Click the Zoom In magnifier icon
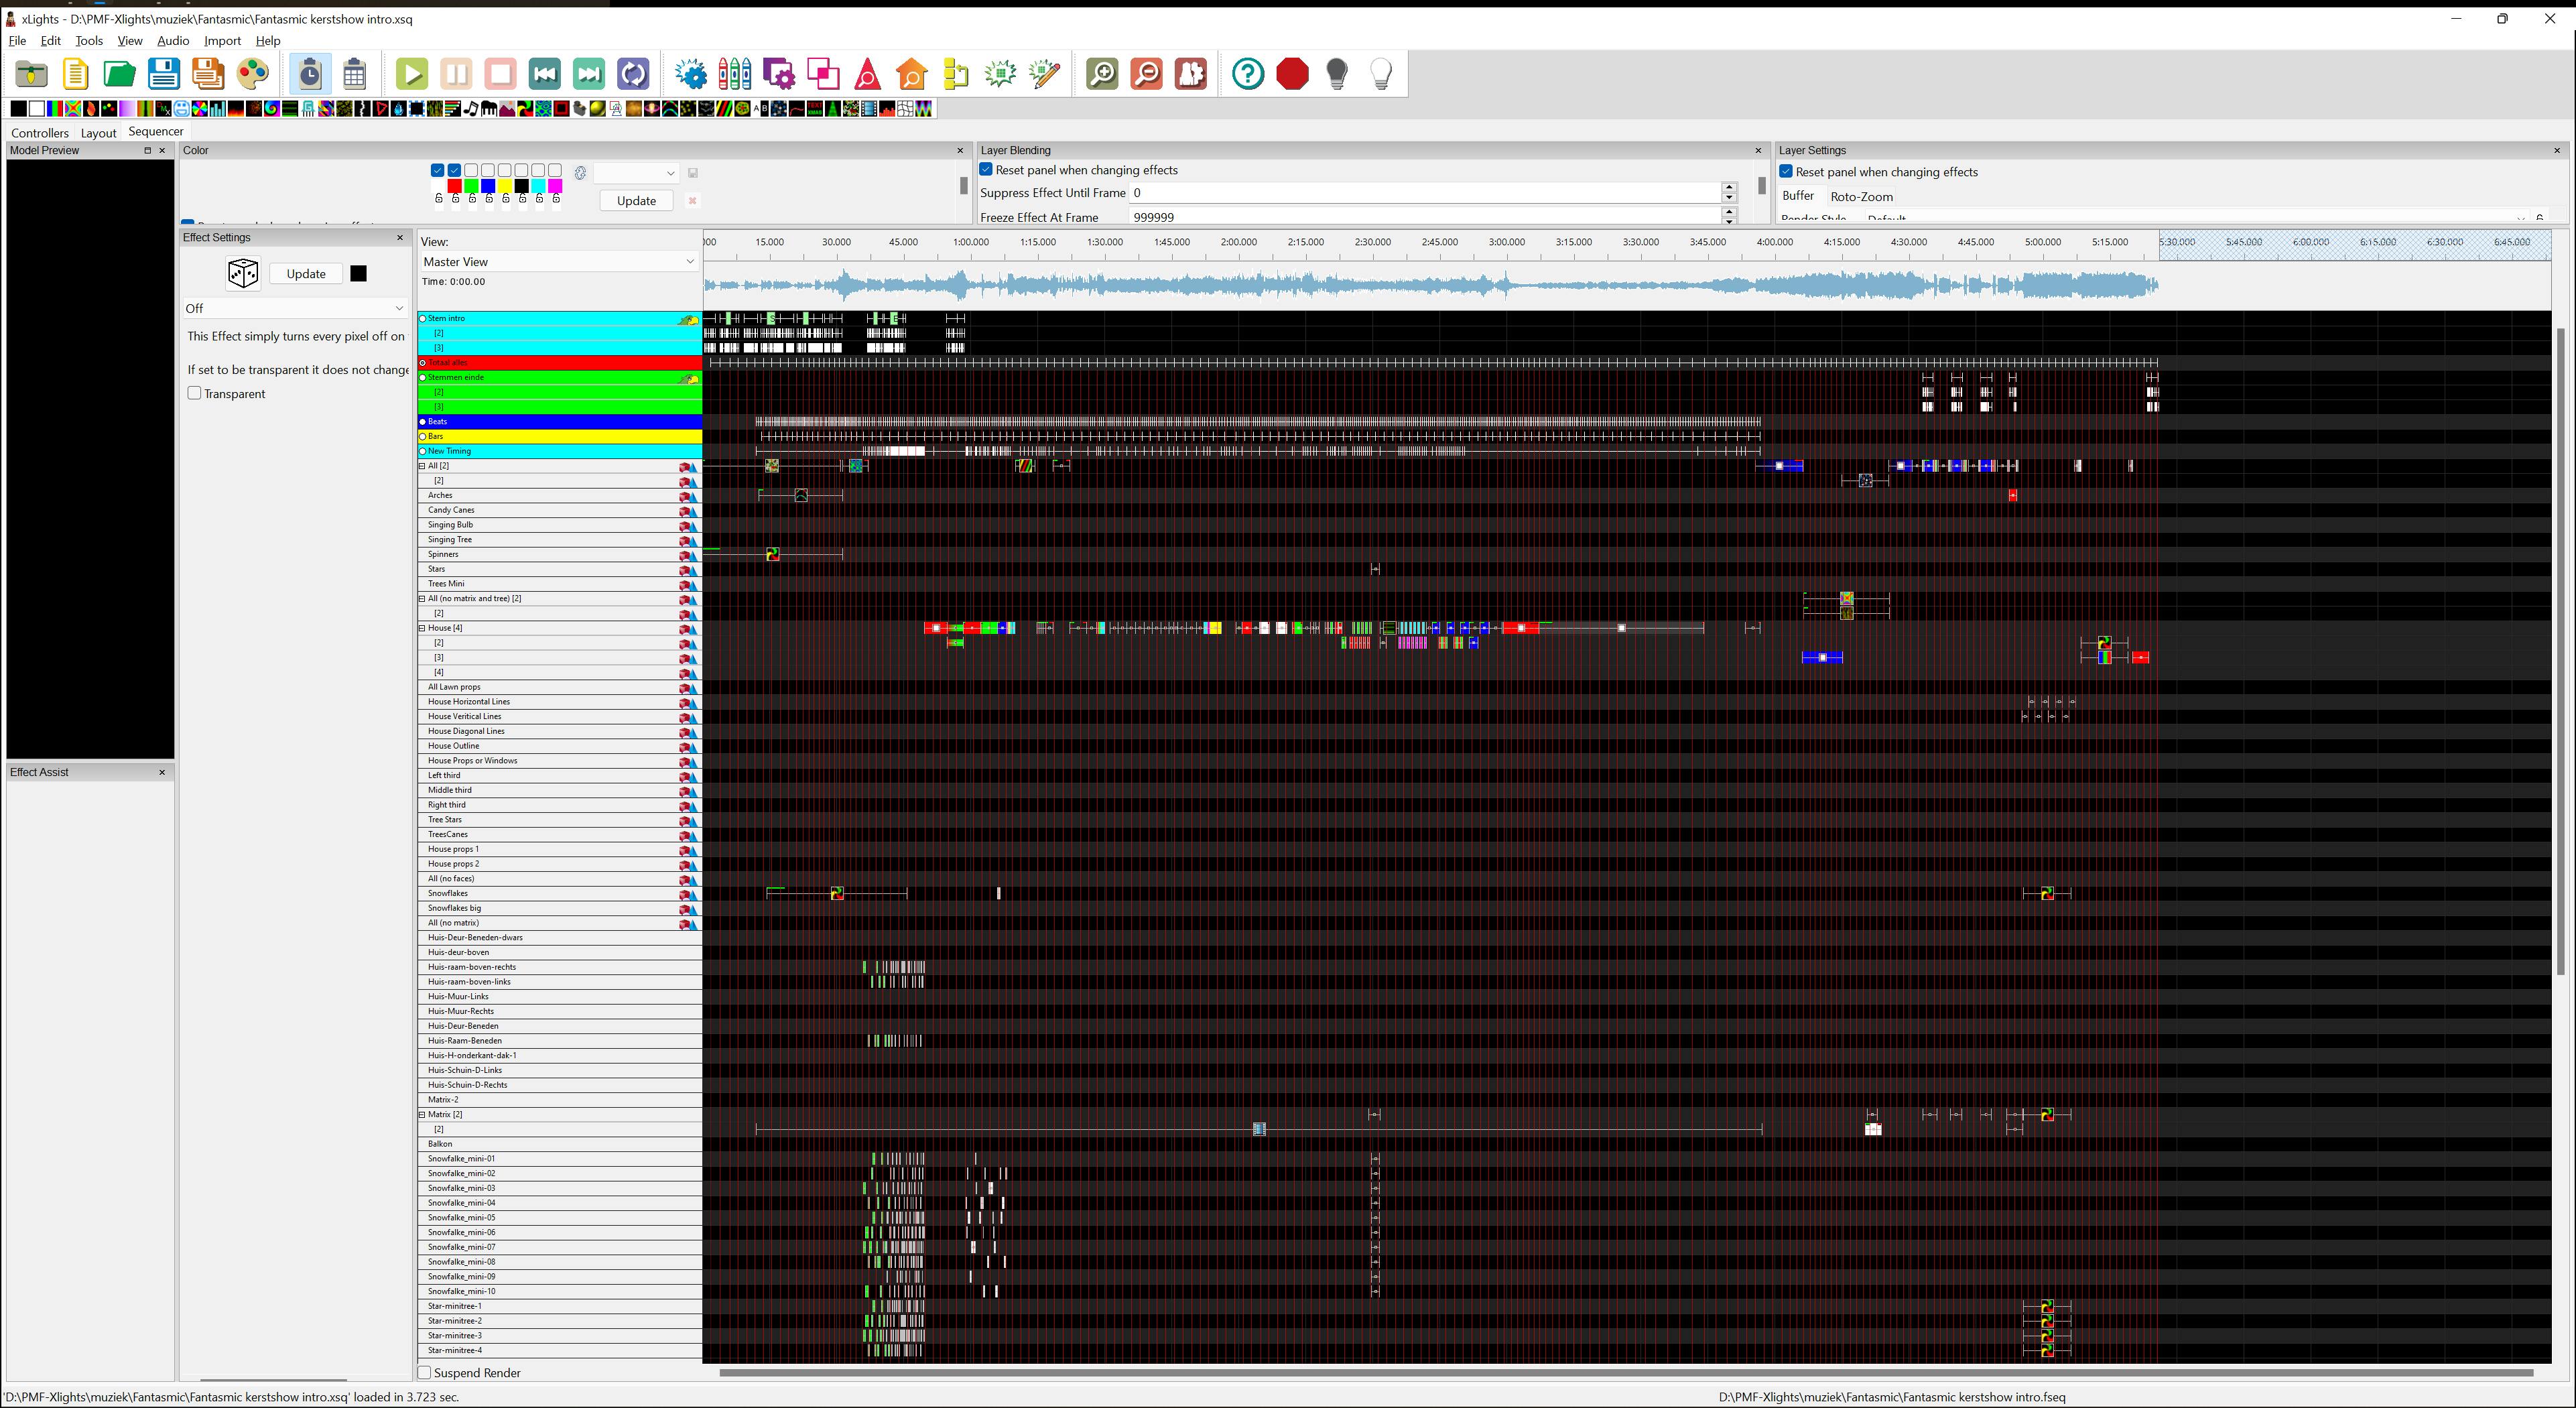 (1102, 74)
